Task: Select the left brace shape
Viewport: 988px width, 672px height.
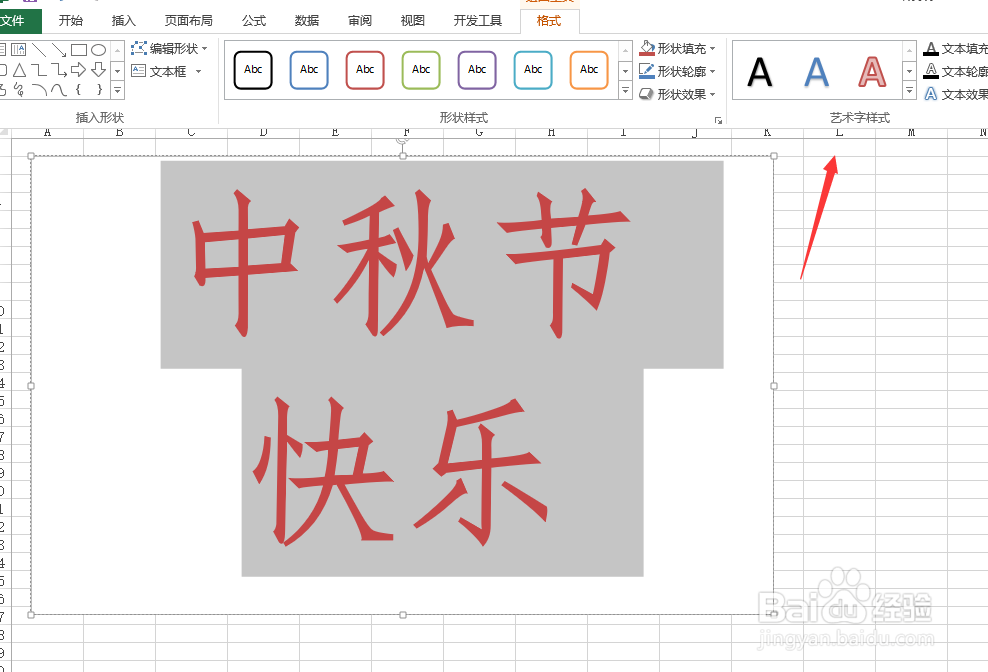Action: click(79, 90)
